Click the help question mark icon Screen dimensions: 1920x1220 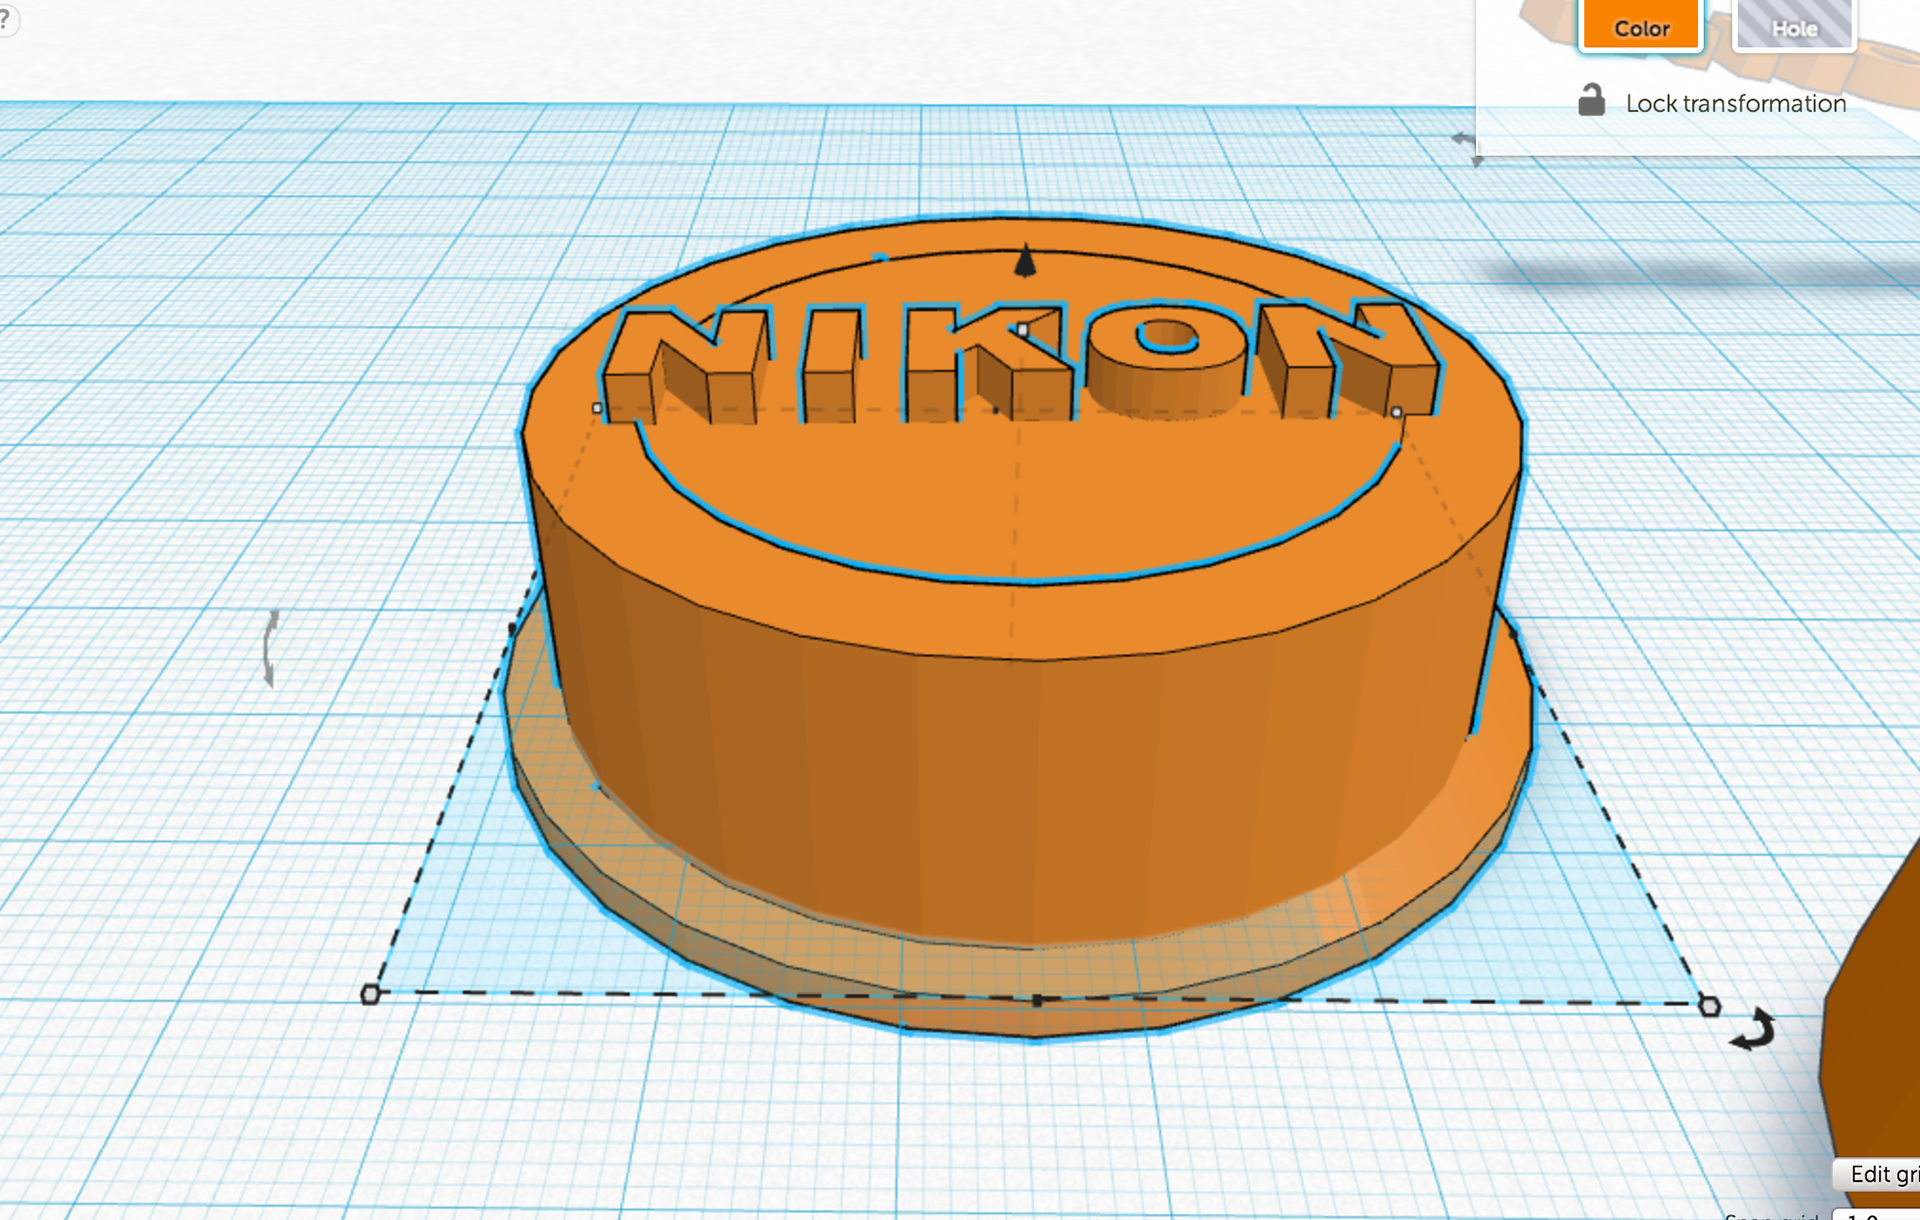click(x=6, y=19)
